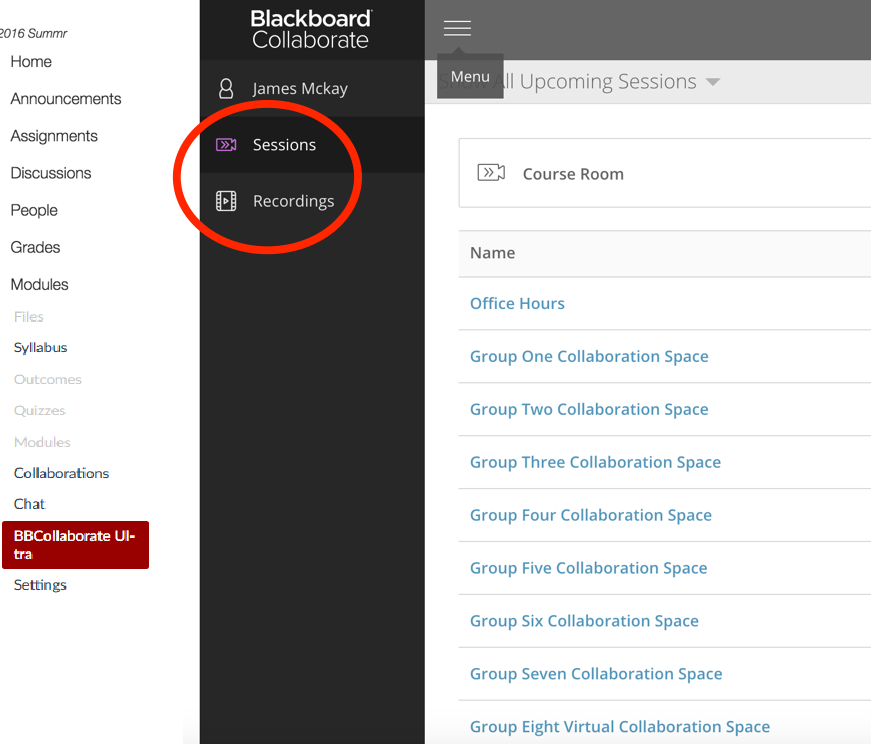The image size is (871, 744).
Task: Open Discussions in course navigation
Action: pos(51,173)
